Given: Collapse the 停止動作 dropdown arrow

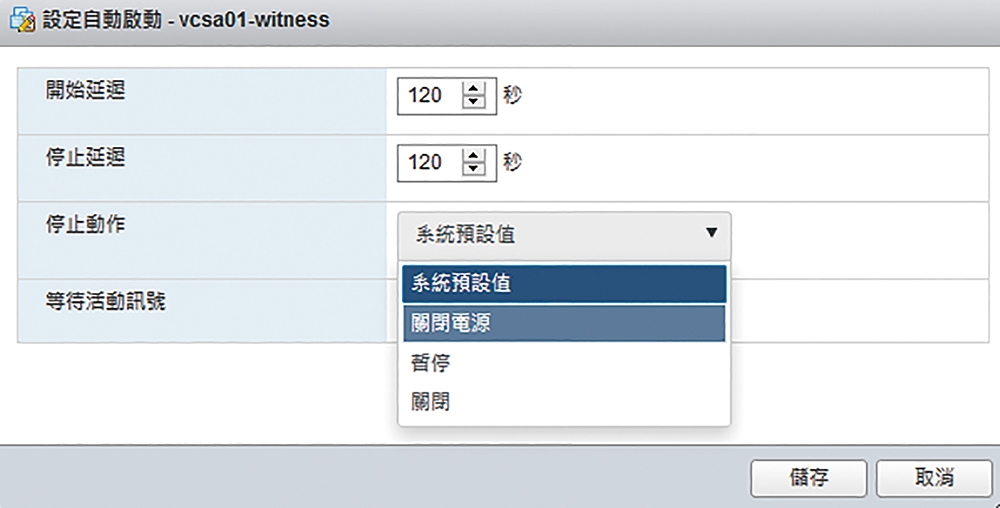Looking at the screenshot, I should [712, 233].
